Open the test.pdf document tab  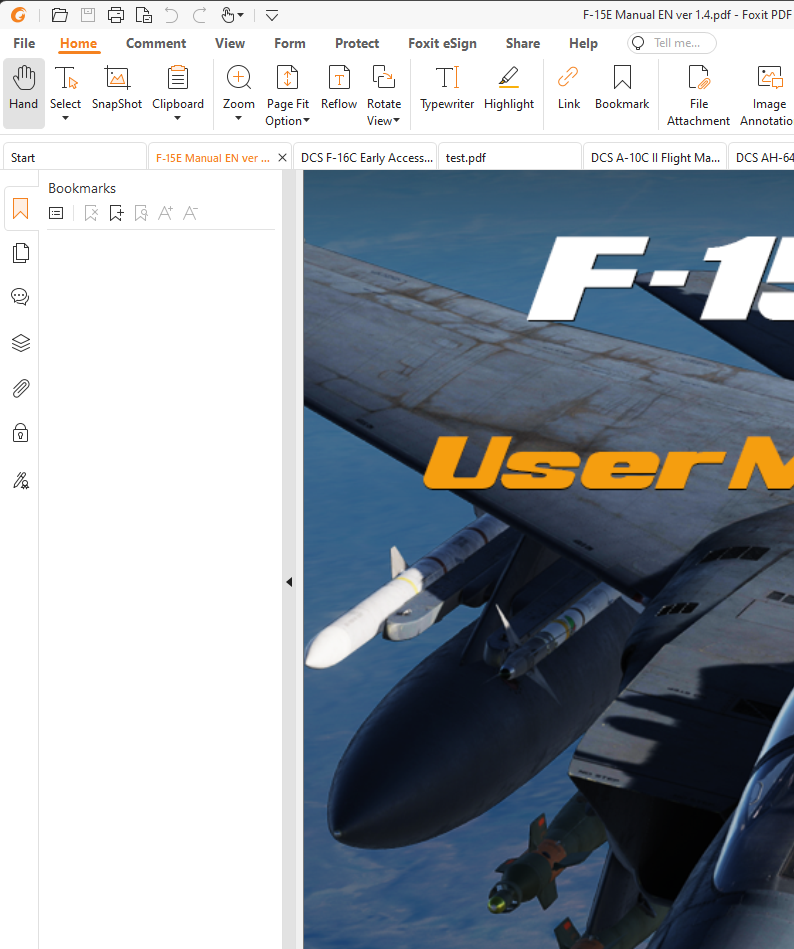pos(510,157)
